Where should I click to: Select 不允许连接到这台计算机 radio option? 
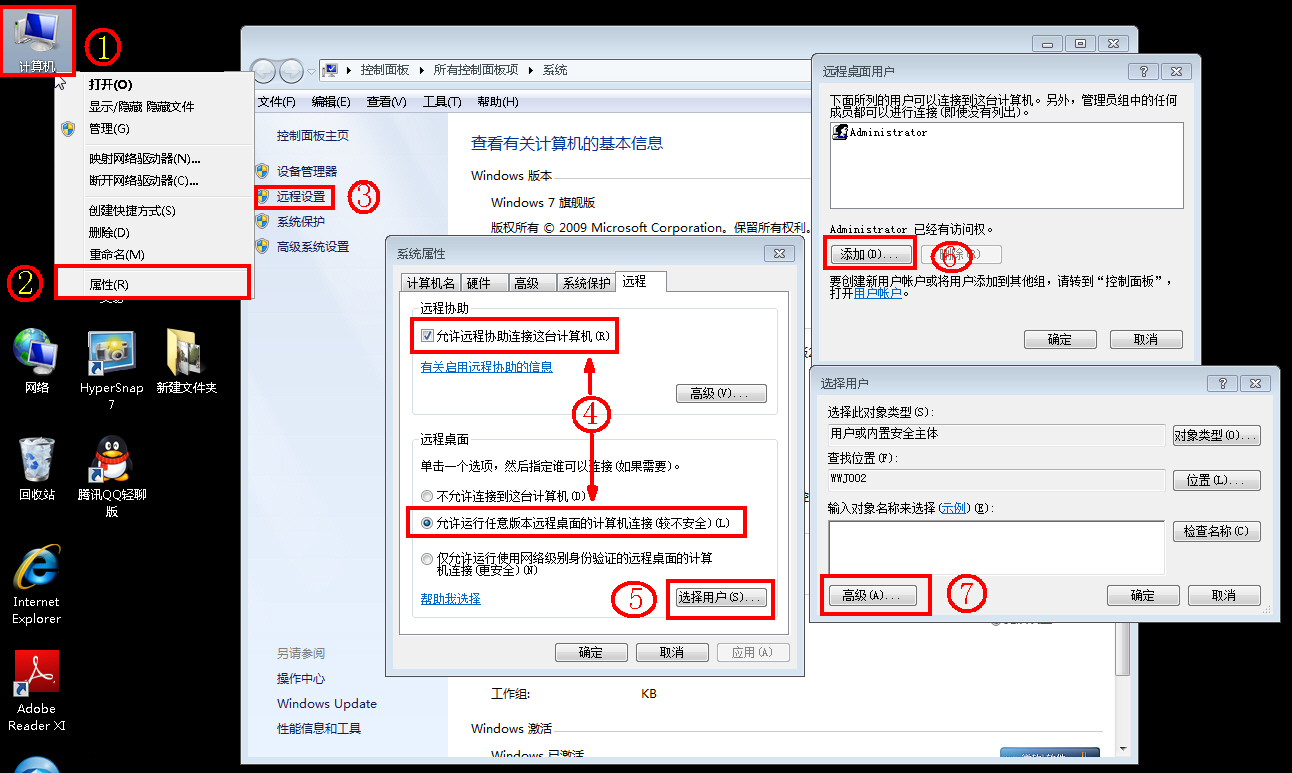click(x=427, y=496)
